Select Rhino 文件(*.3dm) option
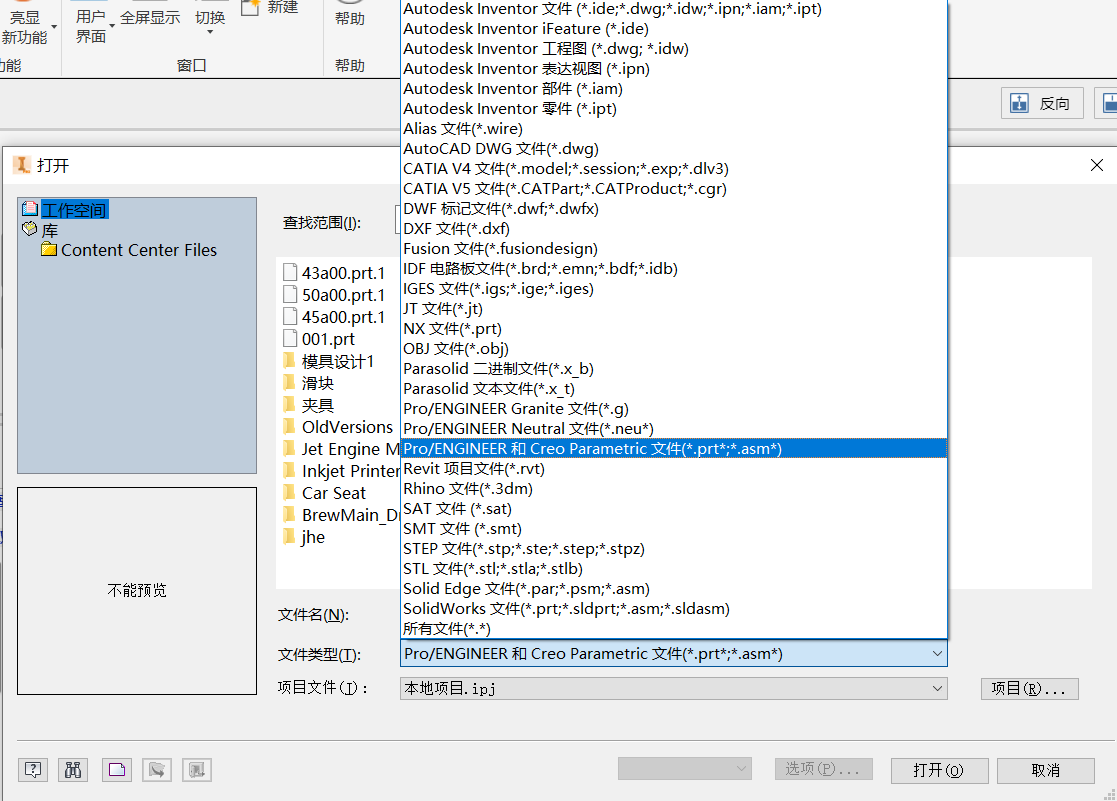The image size is (1117, 801). 674,489
